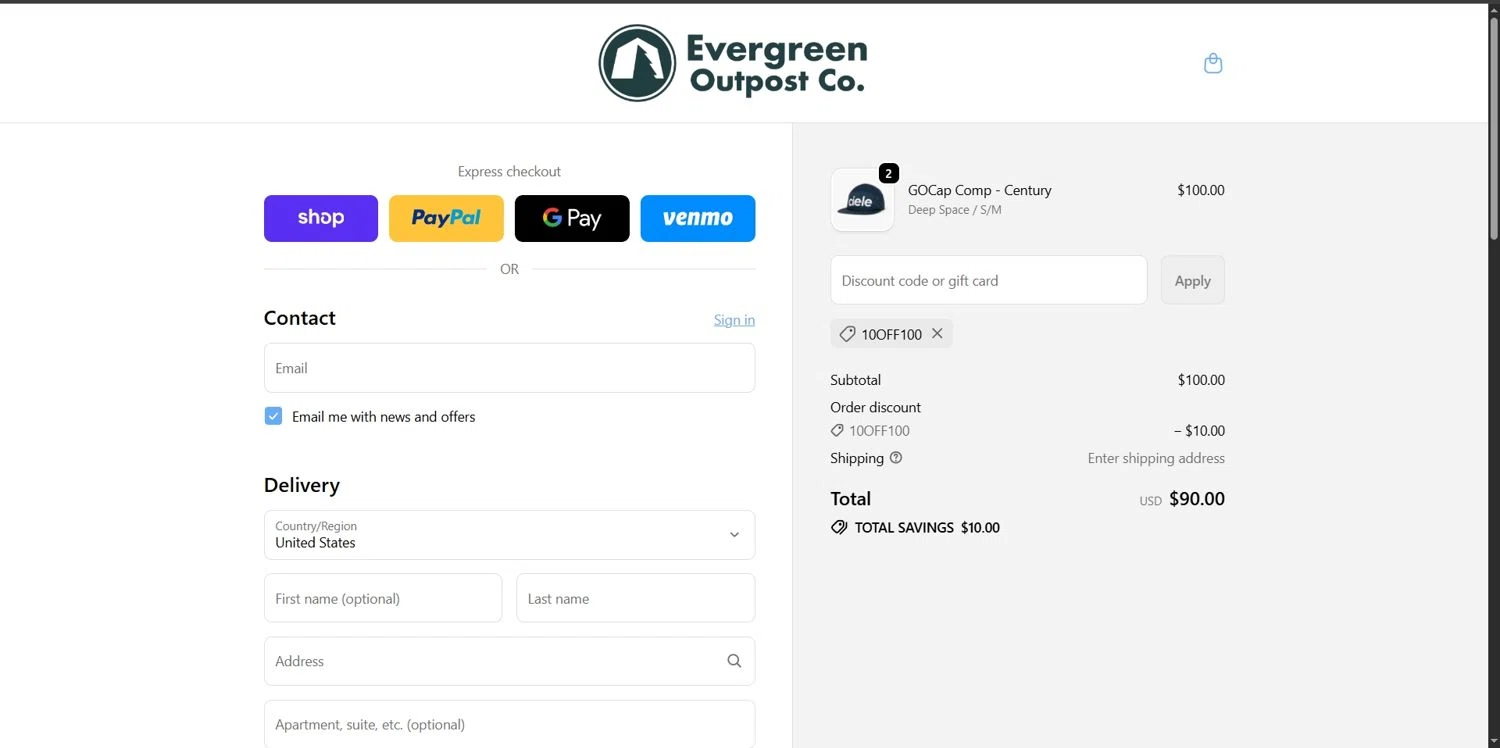Choose the G Pay express button
The width and height of the screenshot is (1500, 748).
[x=572, y=218]
